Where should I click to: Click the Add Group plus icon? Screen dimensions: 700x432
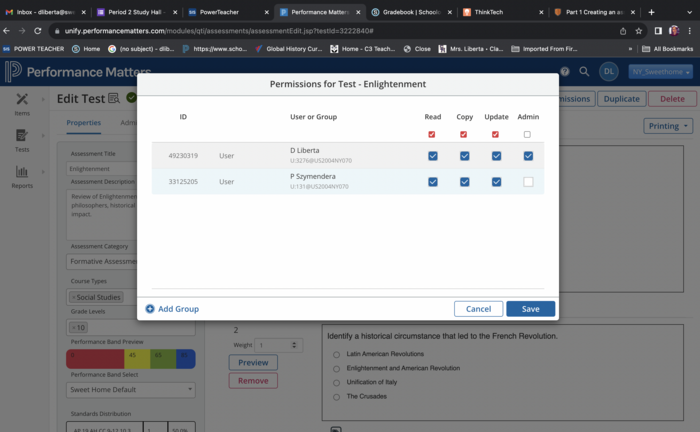(150, 309)
